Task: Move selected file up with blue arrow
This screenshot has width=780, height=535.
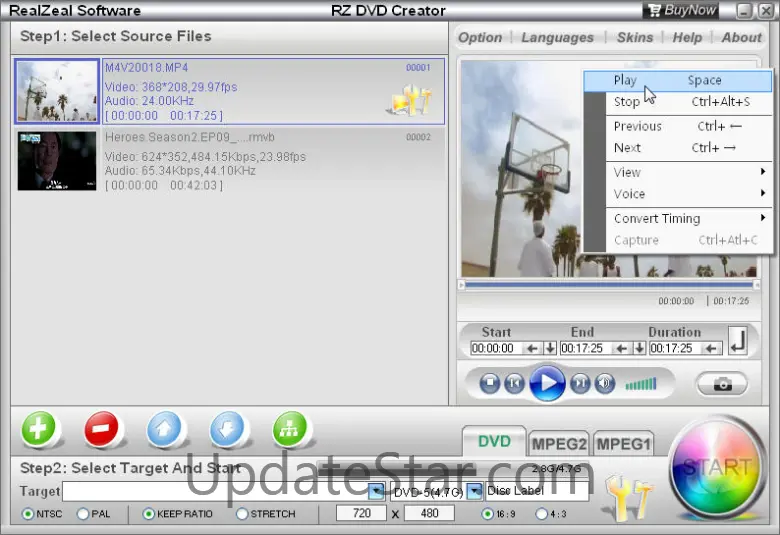Action: [x=165, y=428]
